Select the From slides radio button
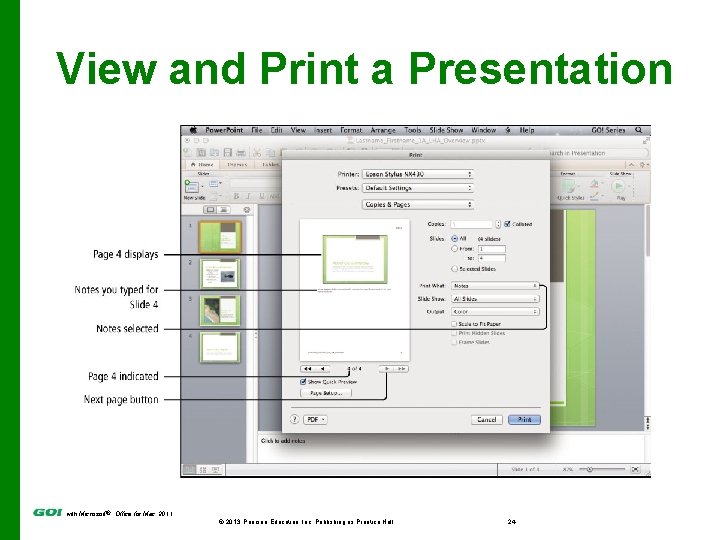 click(x=455, y=248)
